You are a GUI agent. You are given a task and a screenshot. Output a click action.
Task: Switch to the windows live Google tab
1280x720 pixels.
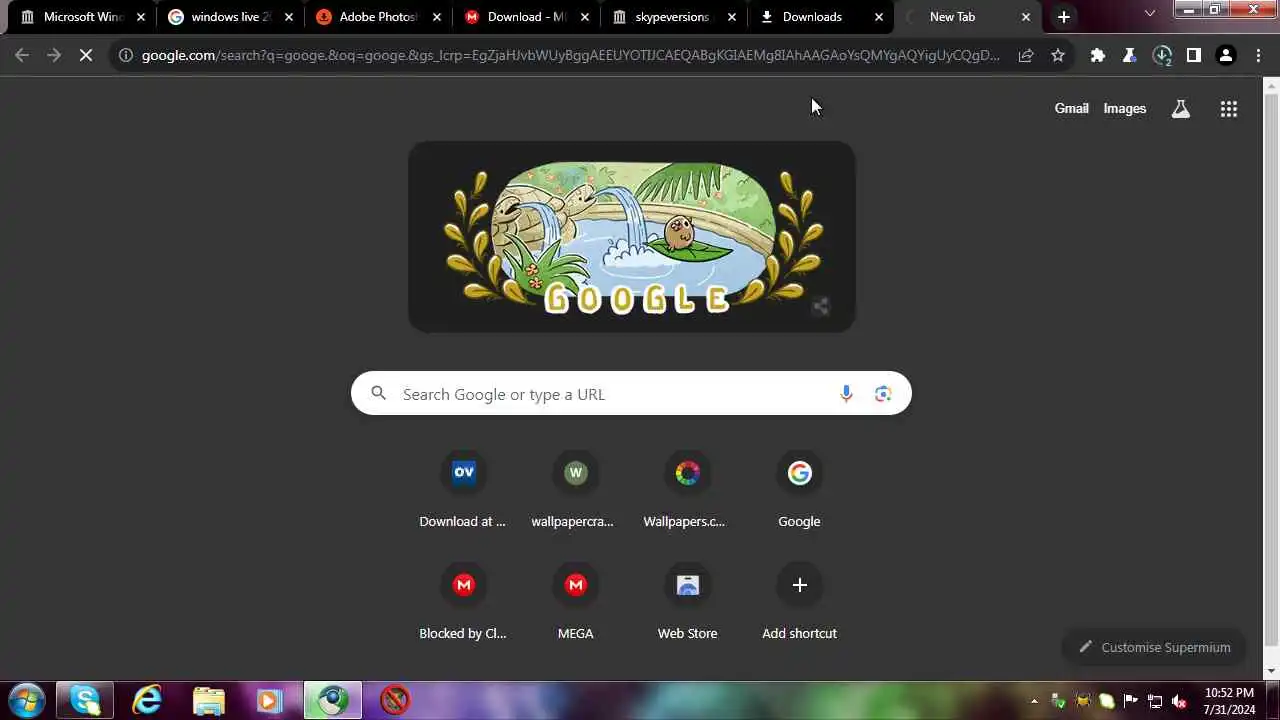coord(229,17)
